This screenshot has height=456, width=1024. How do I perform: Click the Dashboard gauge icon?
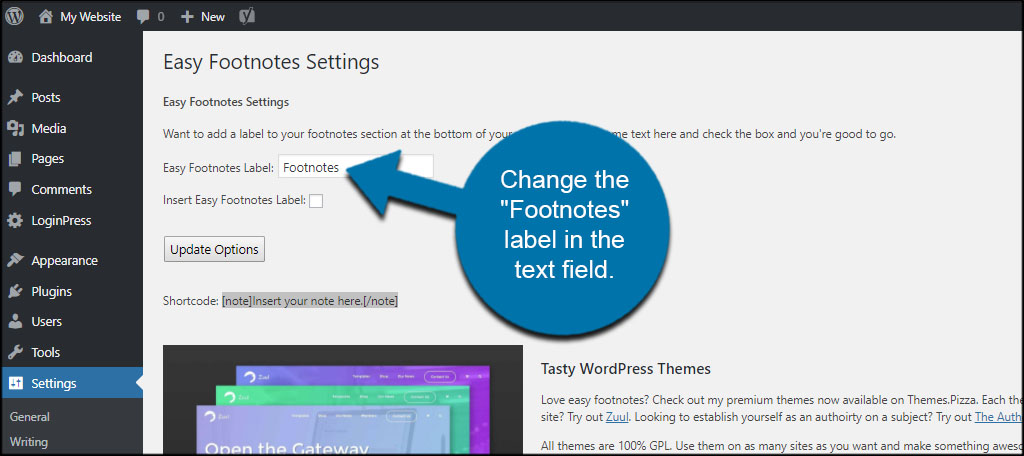pos(15,57)
